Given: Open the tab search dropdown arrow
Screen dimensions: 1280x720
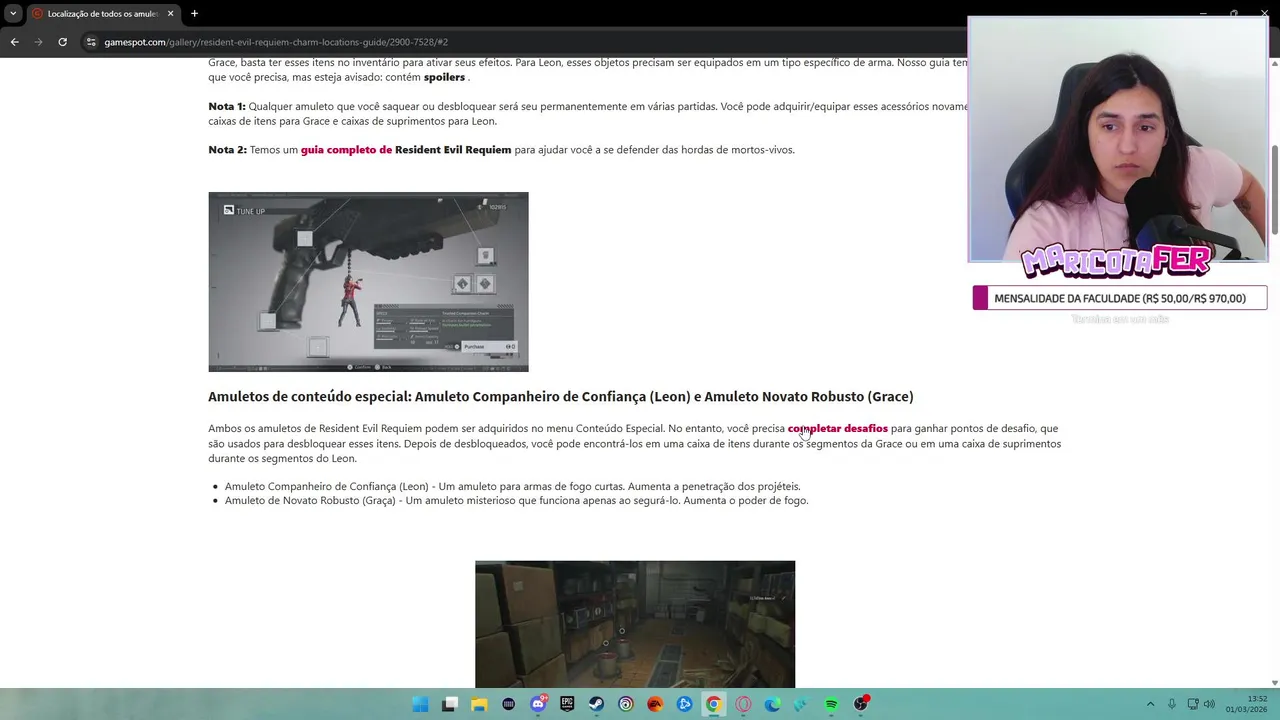Looking at the screenshot, I should pyautogui.click(x=13, y=13).
